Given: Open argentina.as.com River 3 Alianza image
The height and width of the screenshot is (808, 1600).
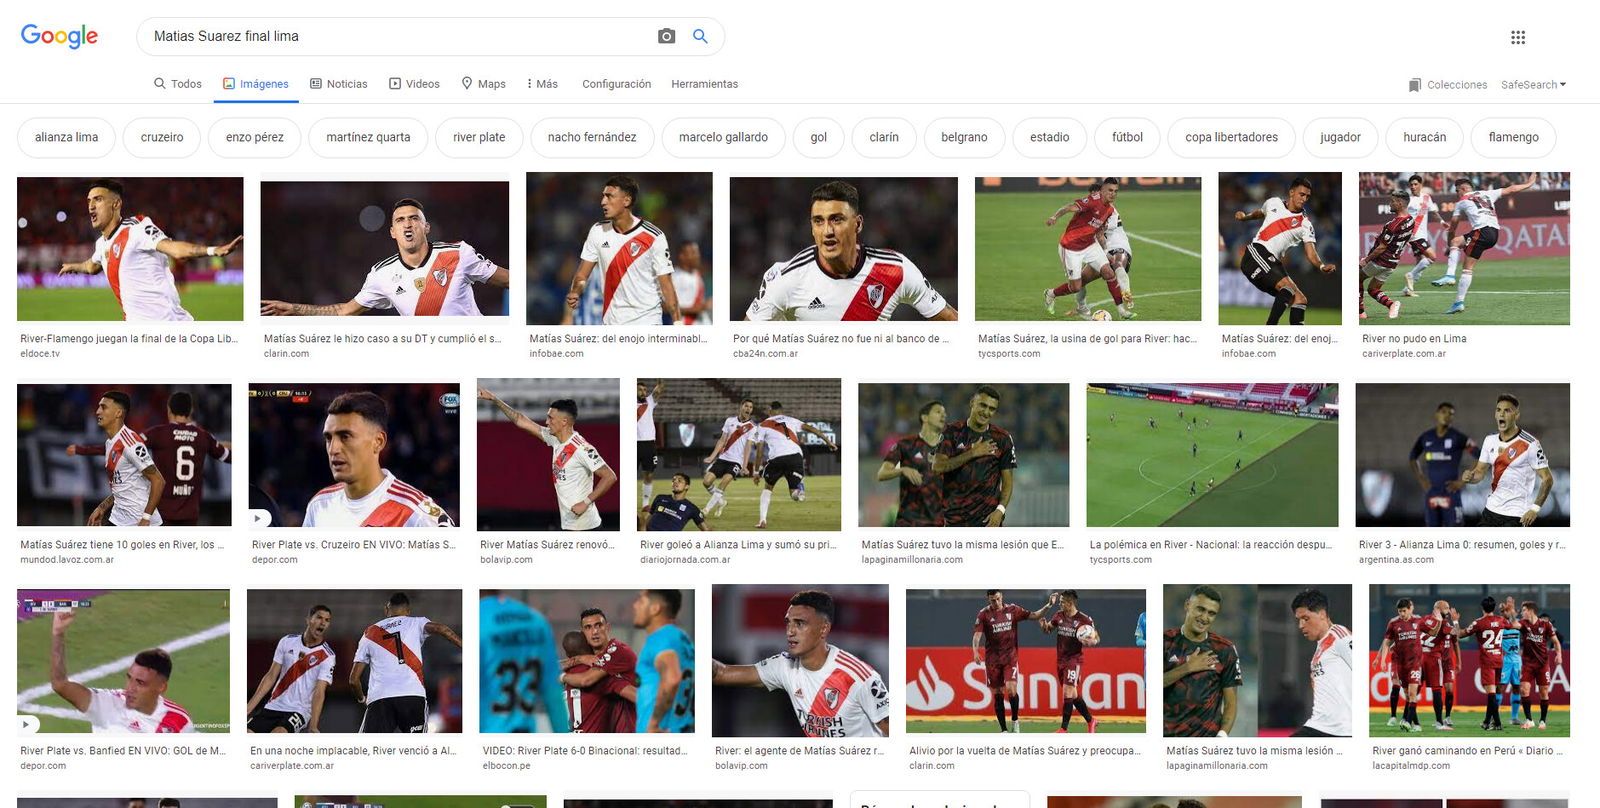Looking at the screenshot, I should click(1462, 455).
